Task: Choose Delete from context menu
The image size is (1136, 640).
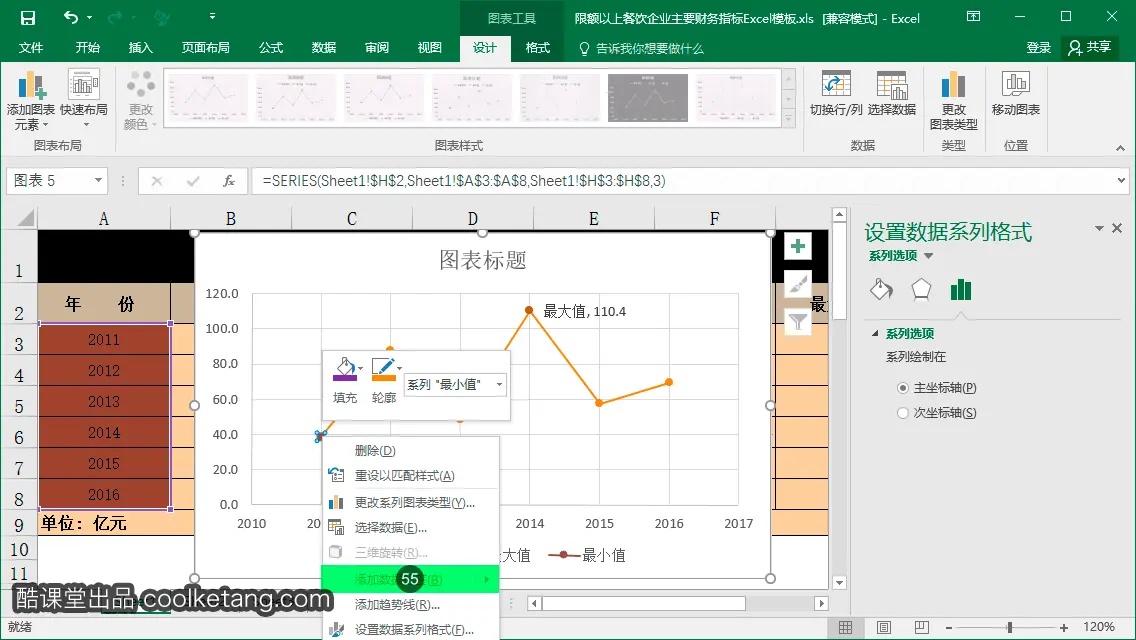Action: pyautogui.click(x=410, y=451)
